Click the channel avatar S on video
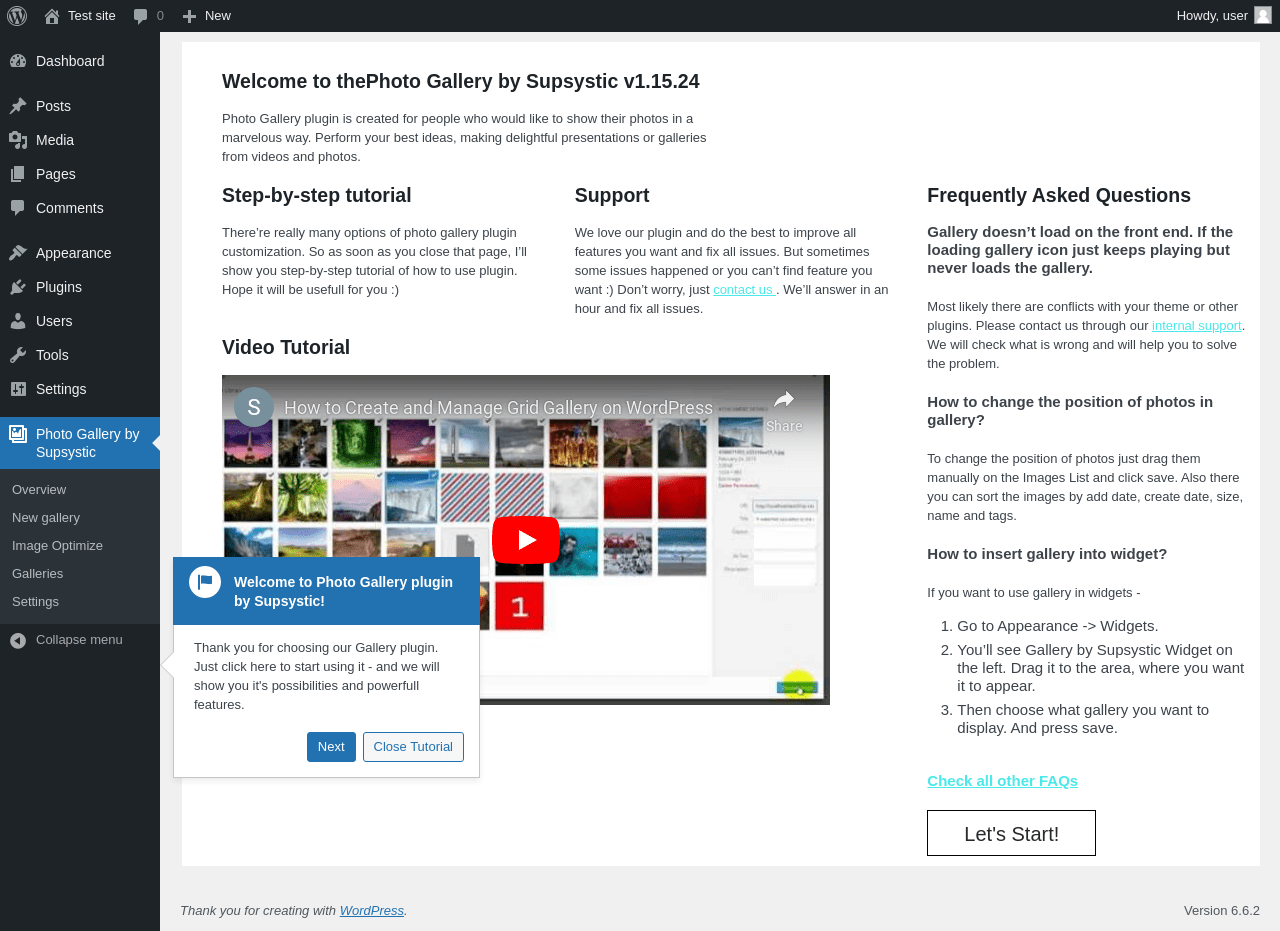Screen dimensions: 1280x931 254,407
